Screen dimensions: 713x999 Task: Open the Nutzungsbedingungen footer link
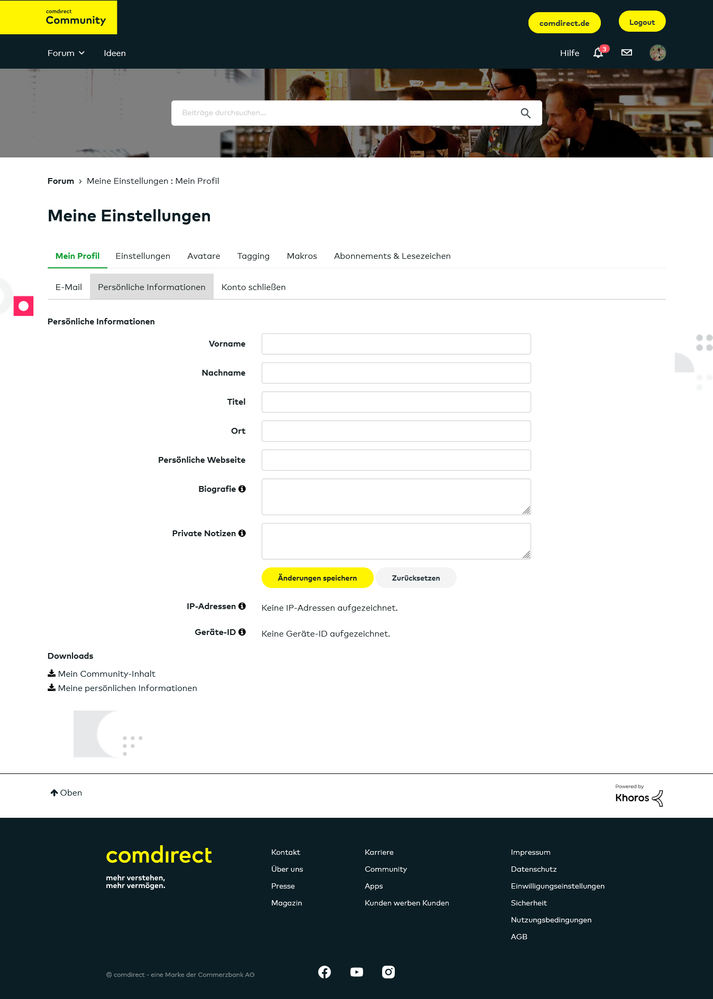551,919
